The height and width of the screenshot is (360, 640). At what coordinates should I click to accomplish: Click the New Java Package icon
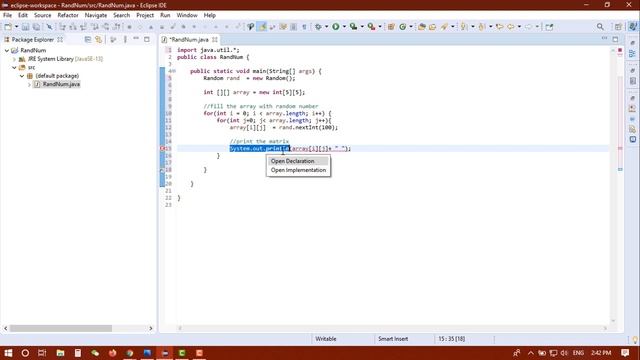[391, 27]
